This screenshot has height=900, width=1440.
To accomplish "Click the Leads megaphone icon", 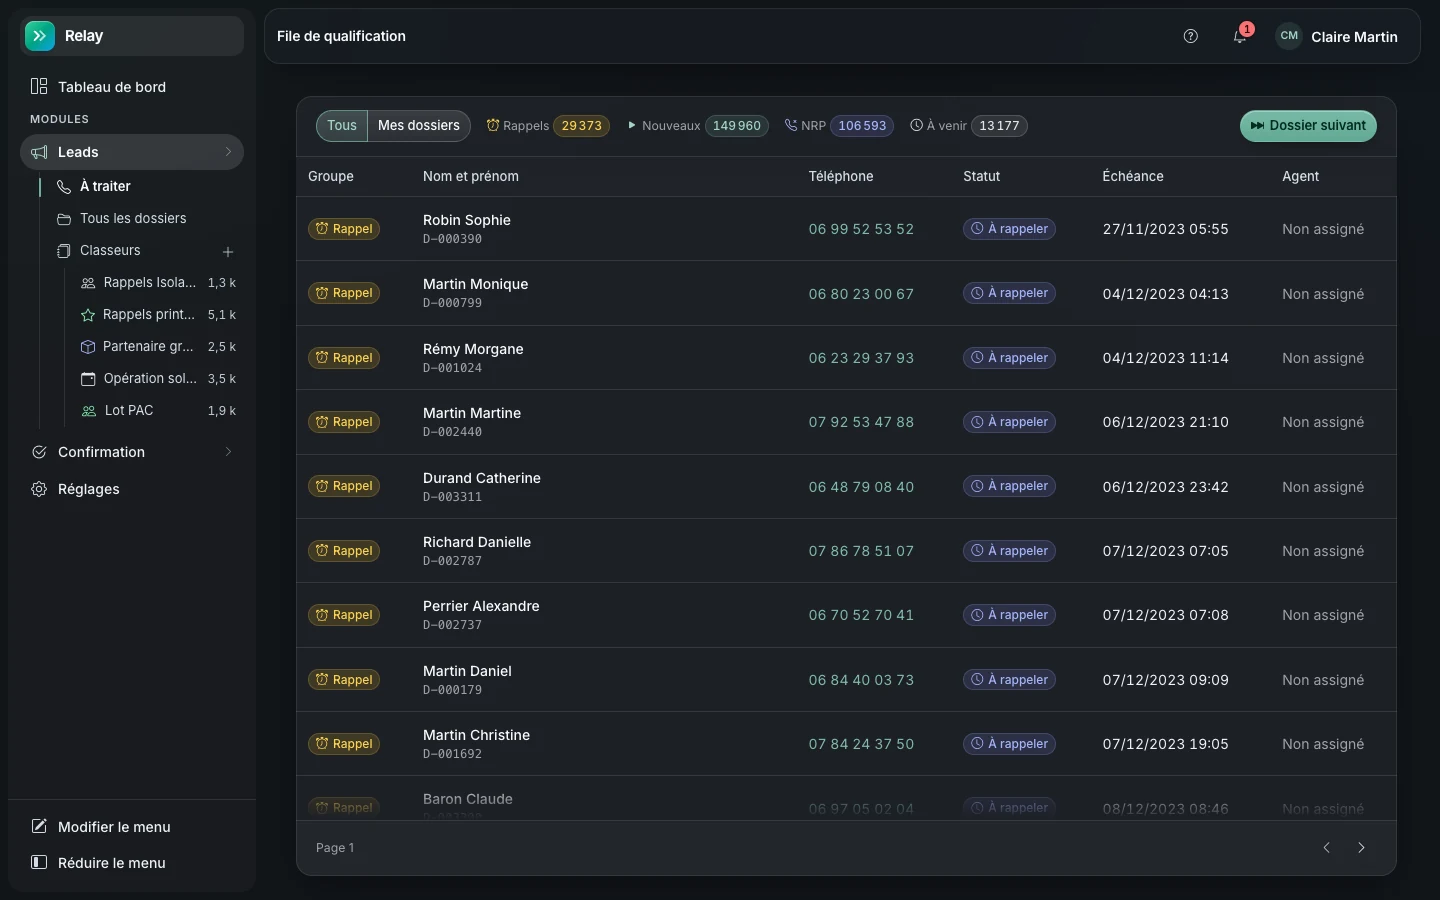I will [x=39, y=152].
